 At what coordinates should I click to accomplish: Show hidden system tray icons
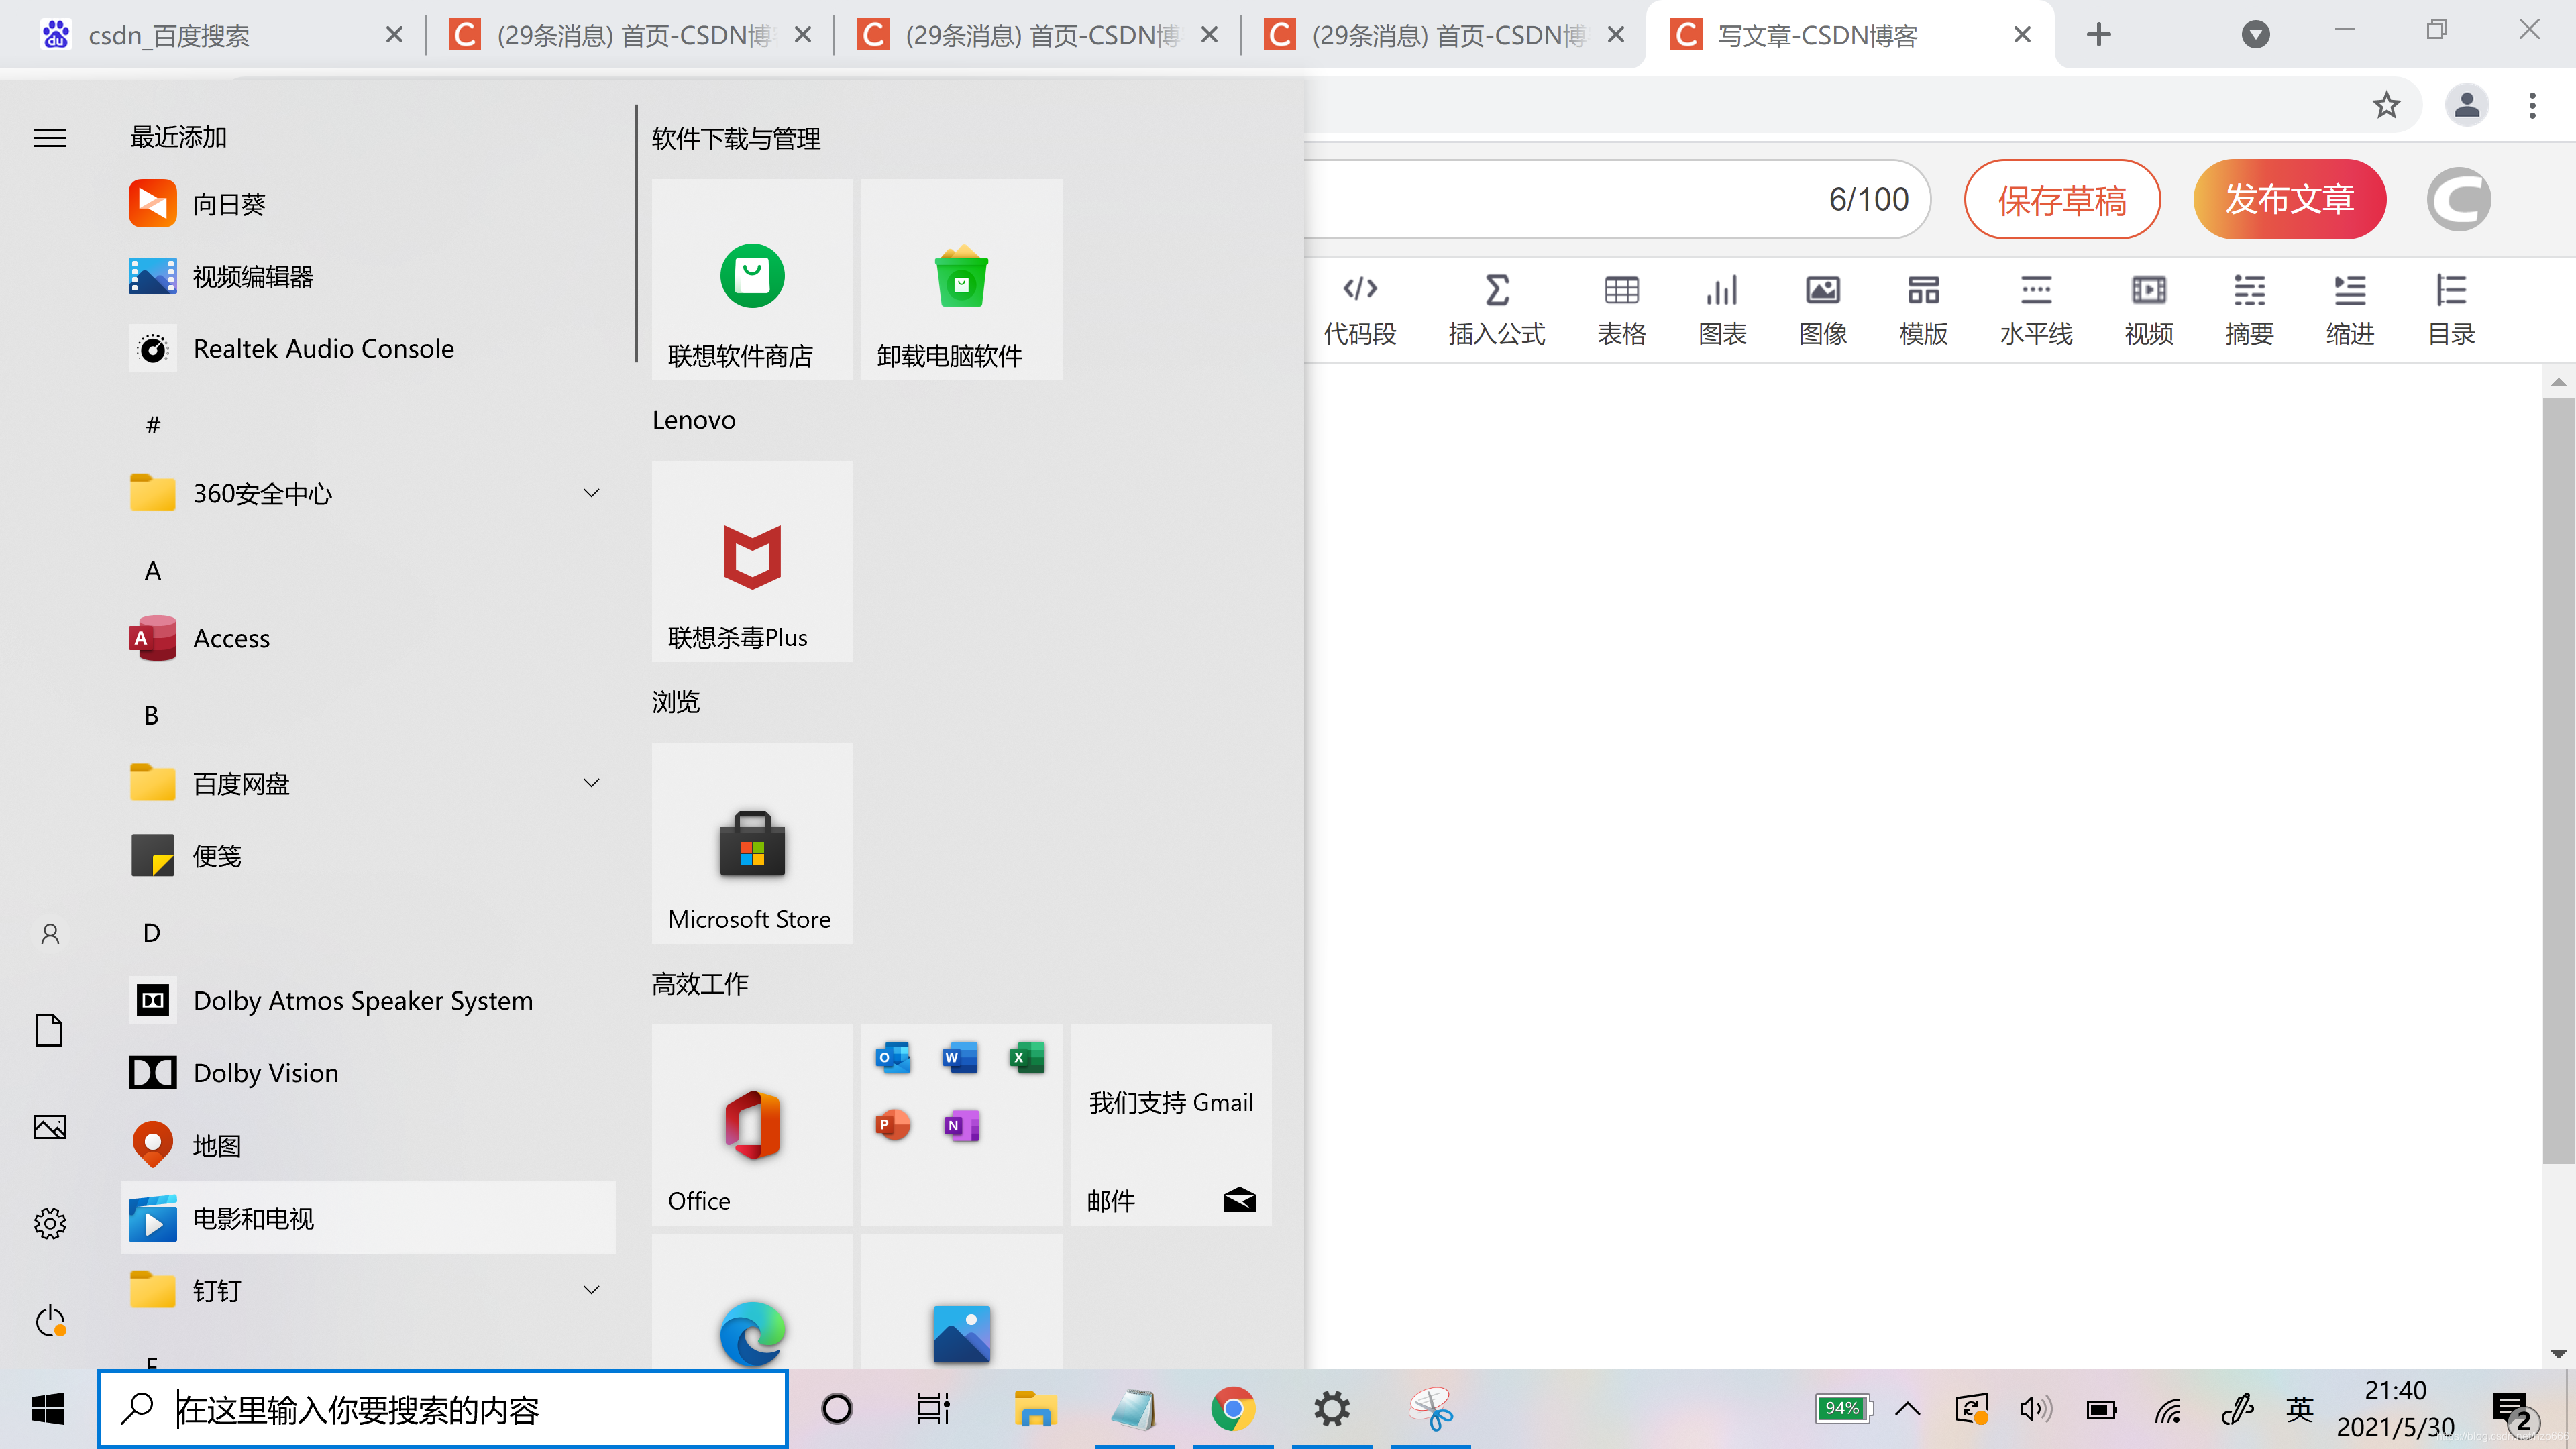(1907, 1410)
